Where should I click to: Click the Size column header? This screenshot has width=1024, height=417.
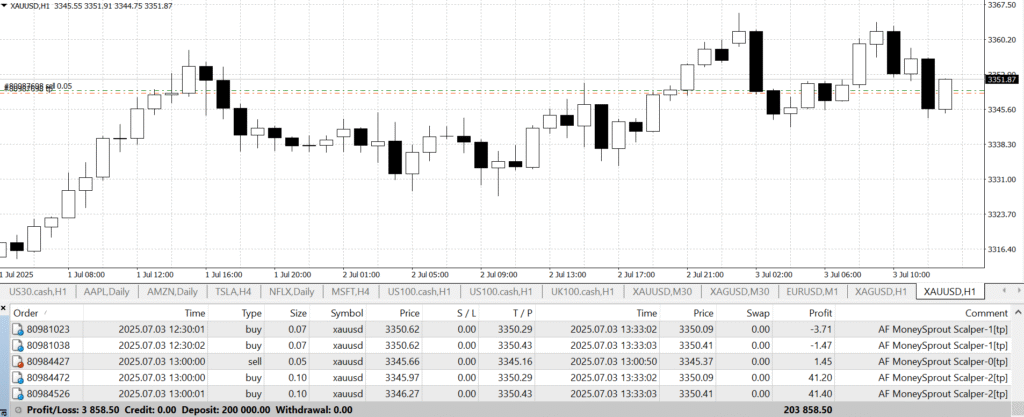click(298, 311)
